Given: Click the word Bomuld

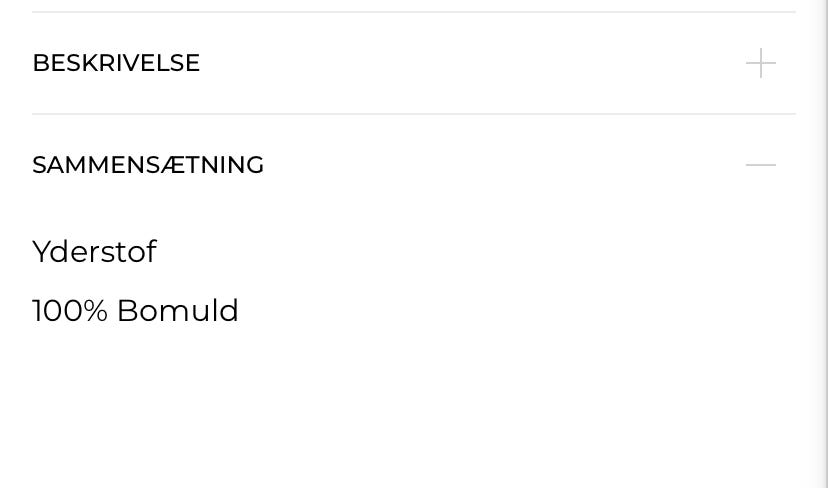Looking at the screenshot, I should tap(177, 311).
